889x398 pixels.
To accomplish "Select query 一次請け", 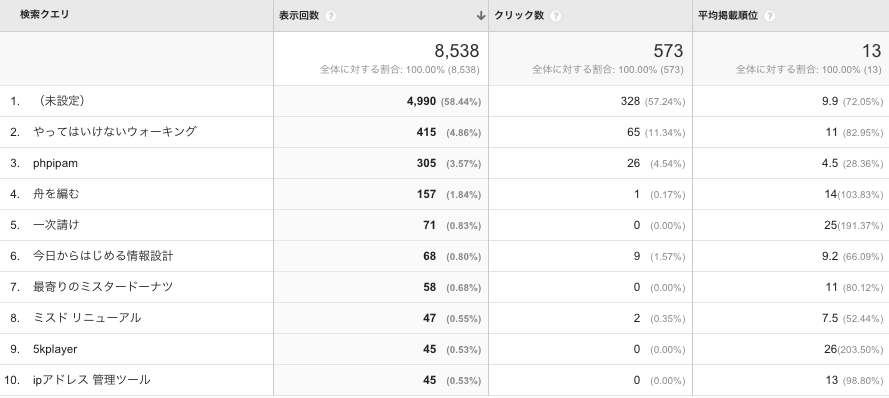I will pos(56,225).
